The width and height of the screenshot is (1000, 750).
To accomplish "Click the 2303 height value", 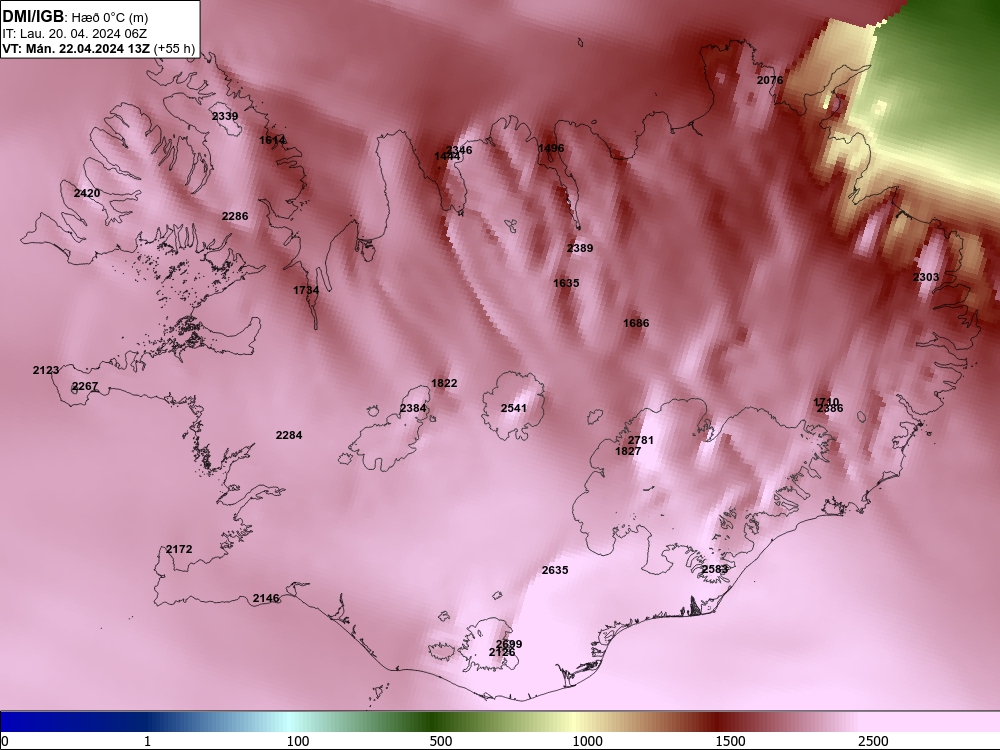I will pyautogui.click(x=926, y=277).
